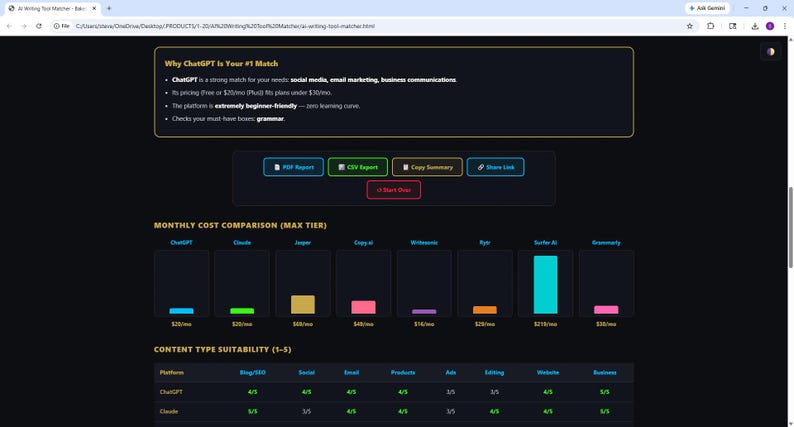Click the red Start Over button
The height and width of the screenshot is (427, 794).
[x=393, y=190]
